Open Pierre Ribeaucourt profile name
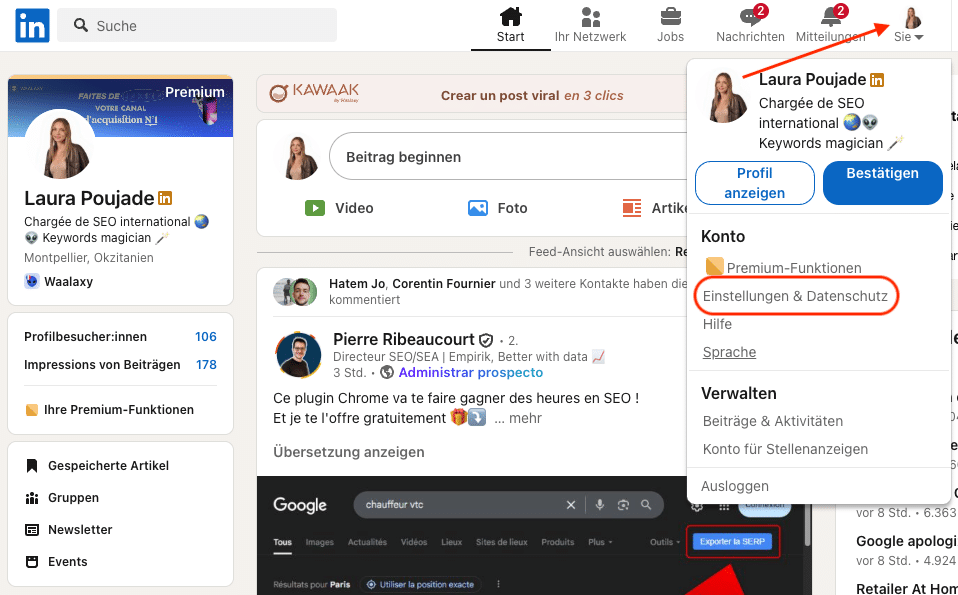Viewport: 958px width, 595px height. (403, 339)
